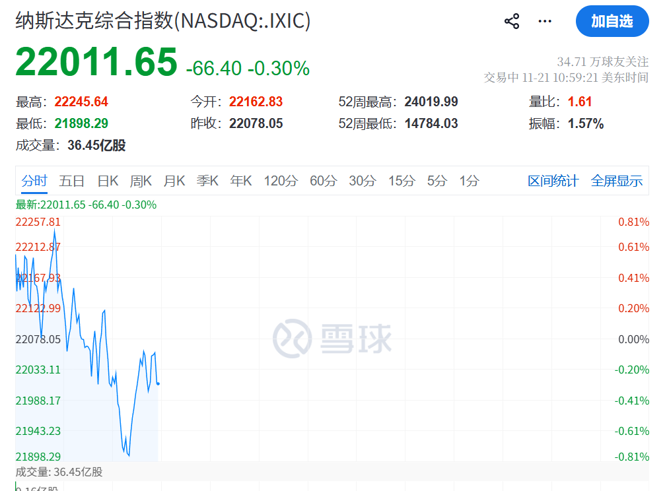Choose the 120分 interval tab
Viewport: 667px width, 491px height.
click(281, 181)
